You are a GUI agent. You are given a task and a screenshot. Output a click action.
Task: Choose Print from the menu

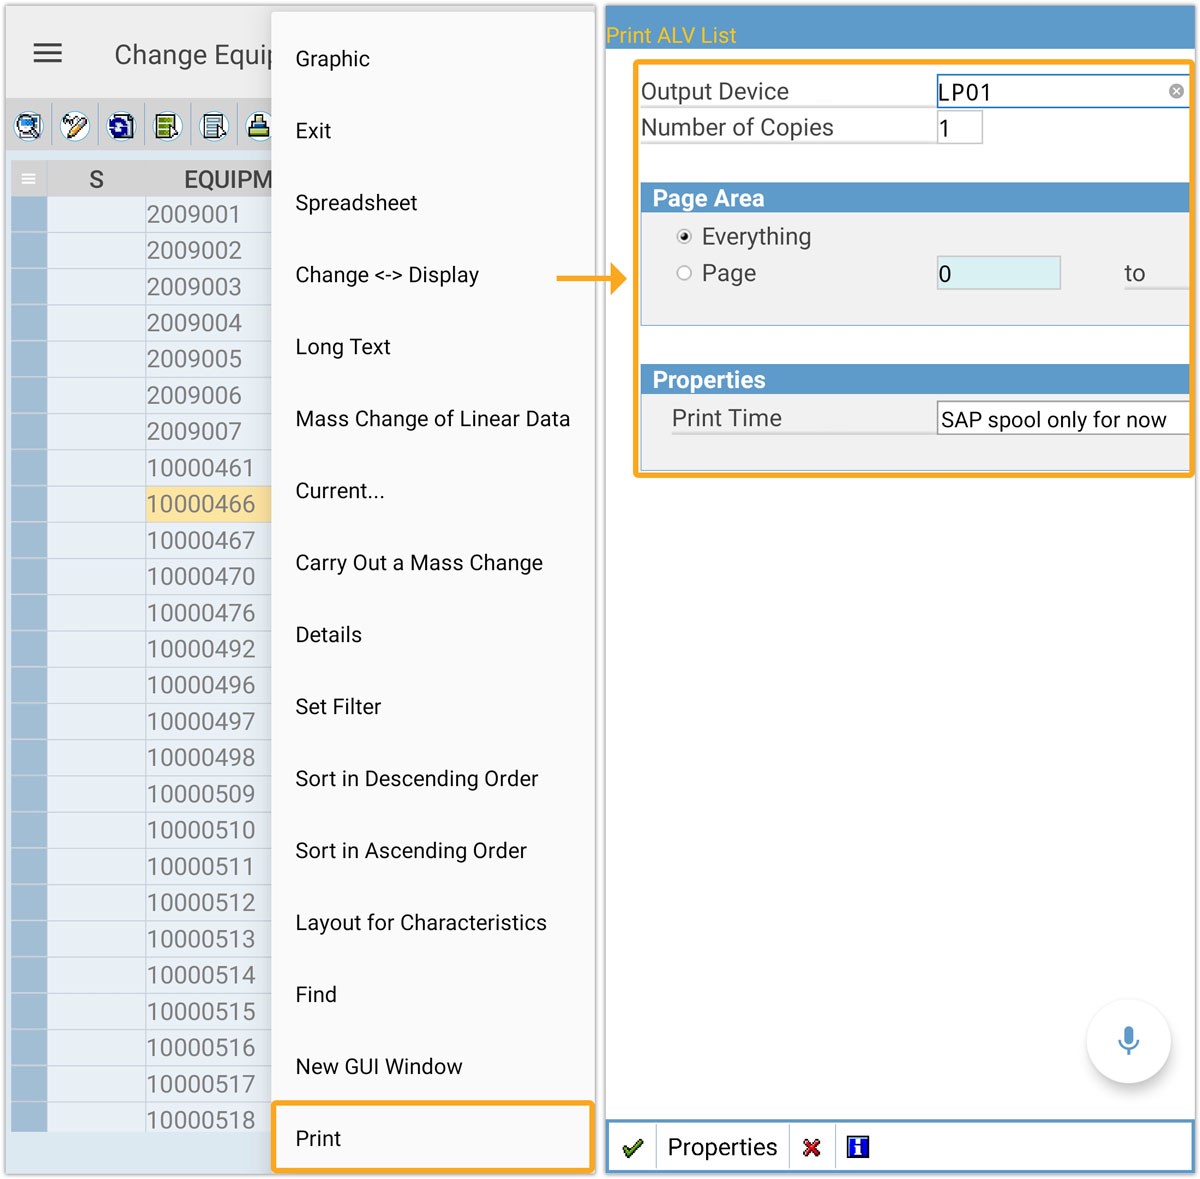pyautogui.click(x=319, y=1138)
